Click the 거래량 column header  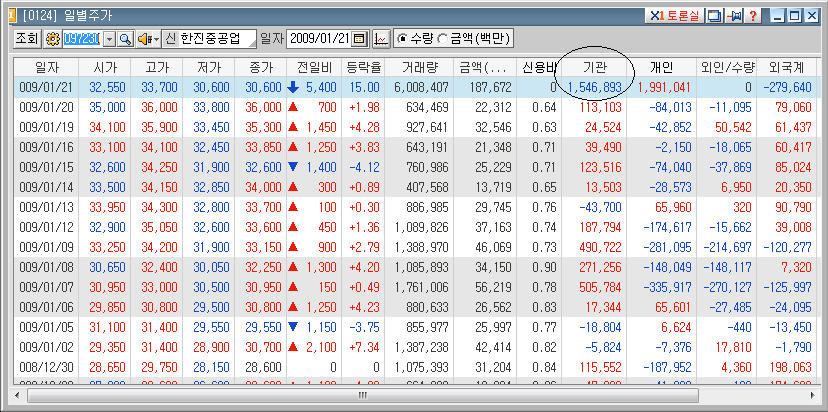[x=419, y=67]
